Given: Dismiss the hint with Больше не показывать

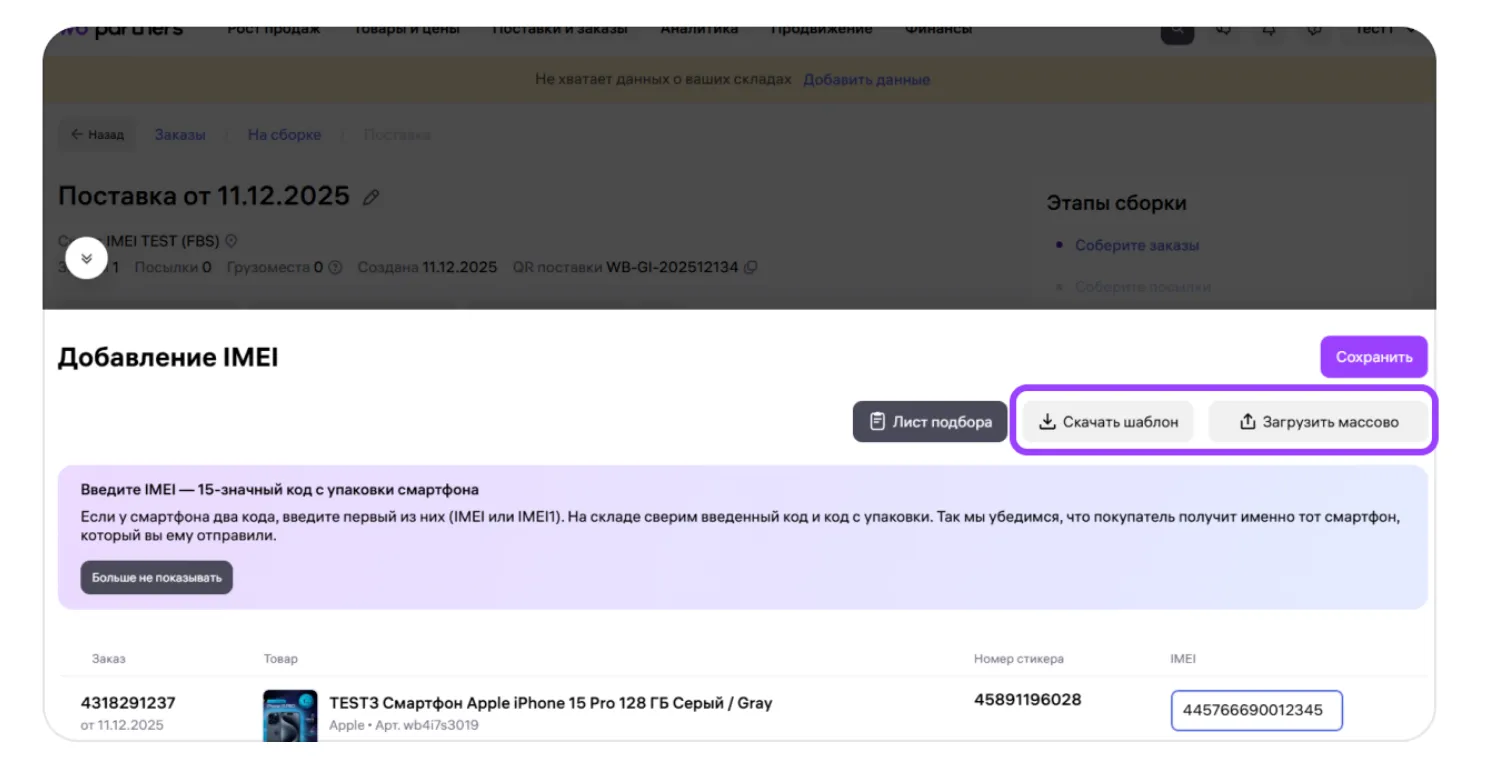Looking at the screenshot, I should [157, 578].
